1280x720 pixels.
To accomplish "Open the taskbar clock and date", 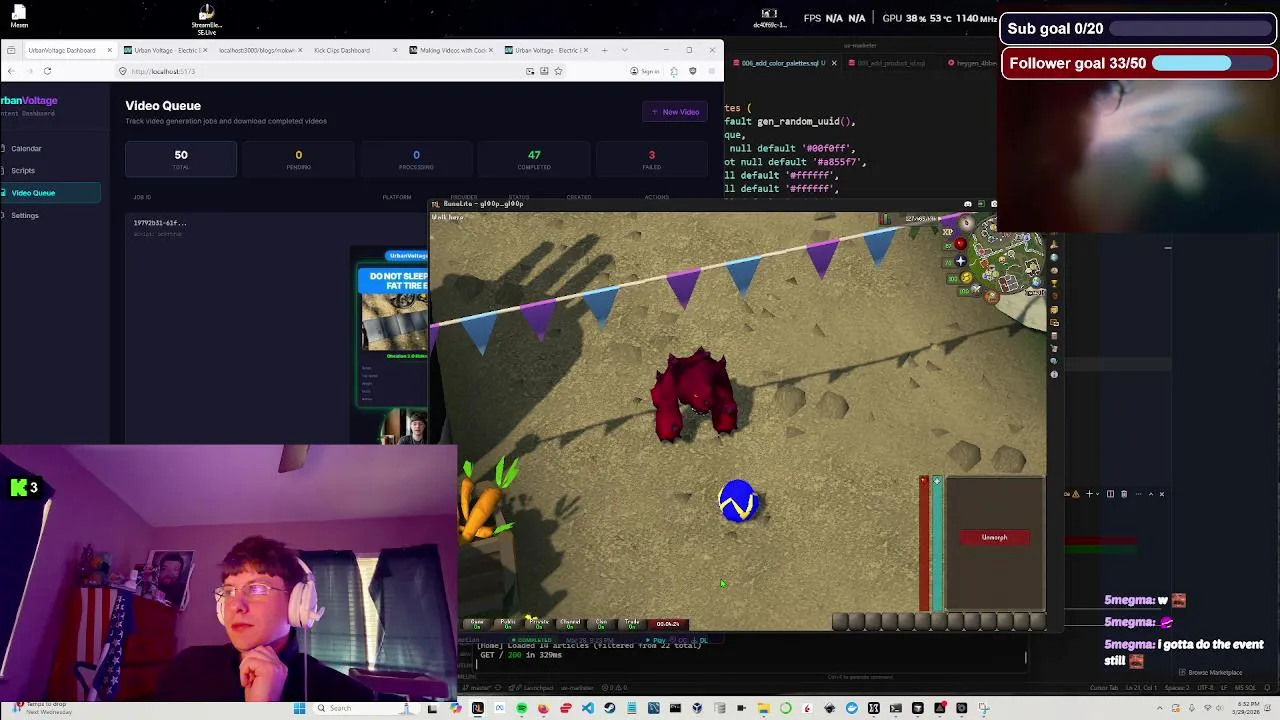I will tap(1248, 708).
